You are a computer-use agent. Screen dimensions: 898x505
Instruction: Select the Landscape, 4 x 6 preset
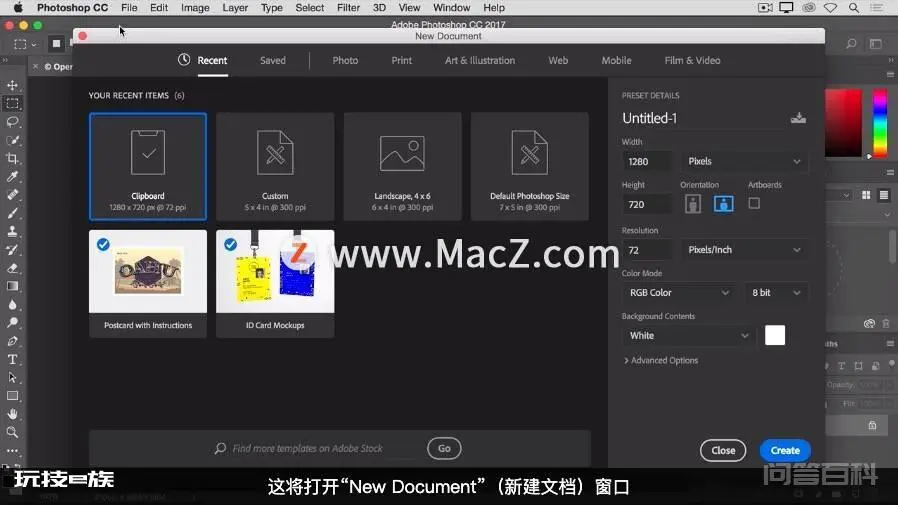[x=403, y=167]
